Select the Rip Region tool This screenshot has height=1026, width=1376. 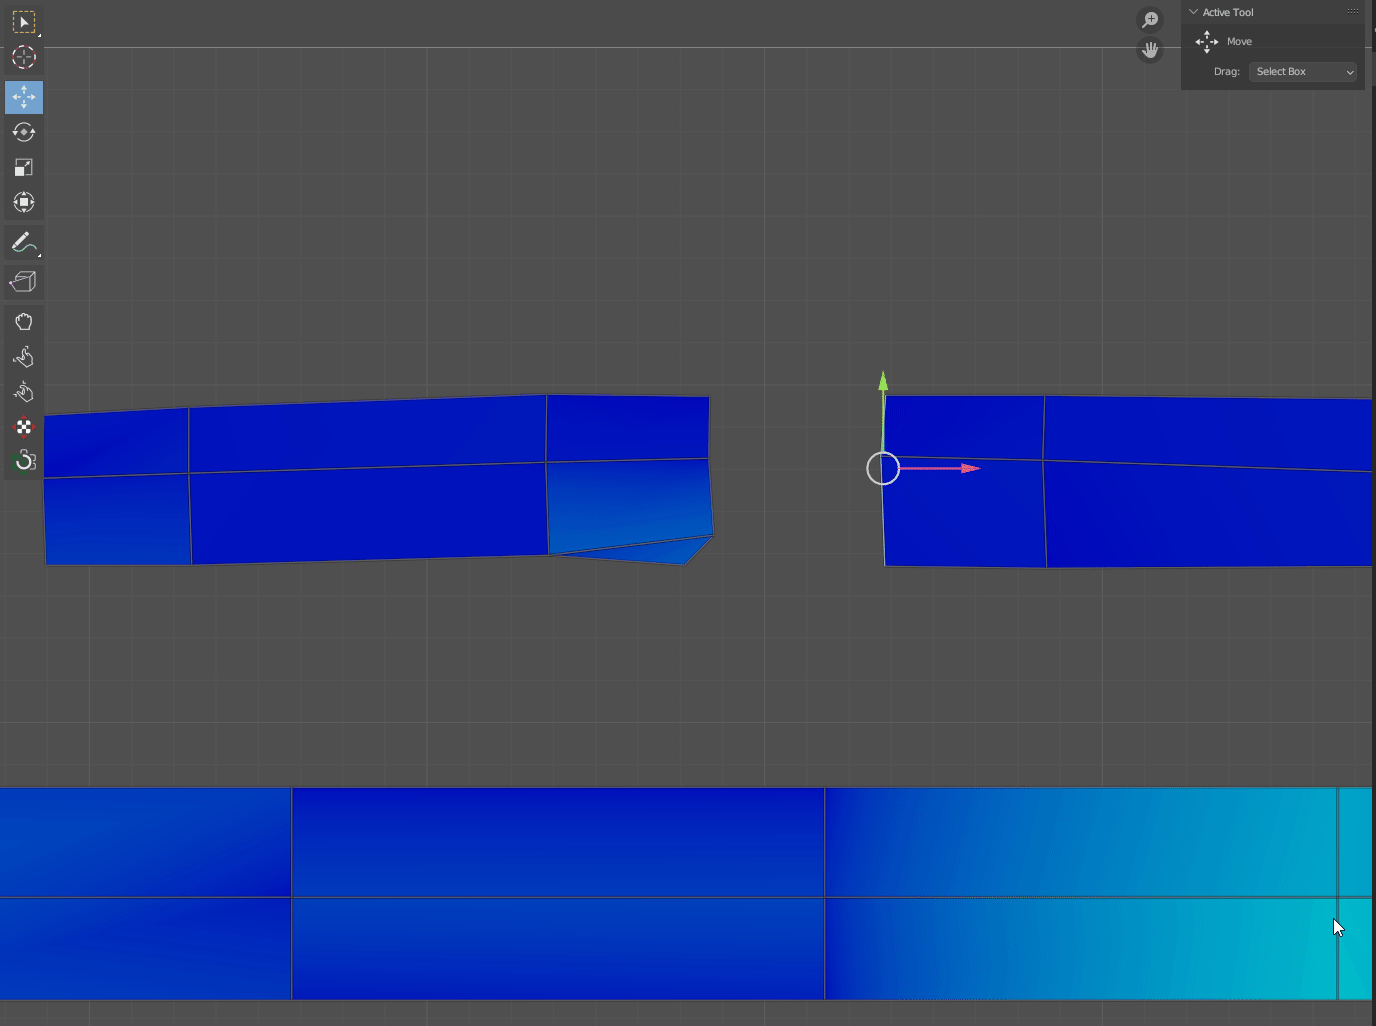tap(24, 281)
